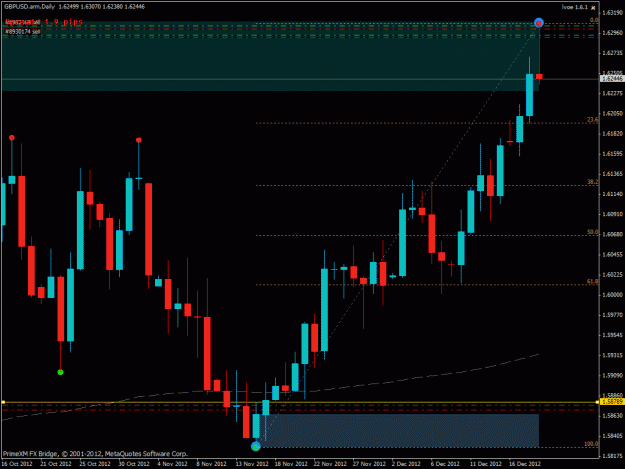Screen dimensions: 625x469
Task: Select the #8930174 sell order label
Action: click(x=23, y=31)
